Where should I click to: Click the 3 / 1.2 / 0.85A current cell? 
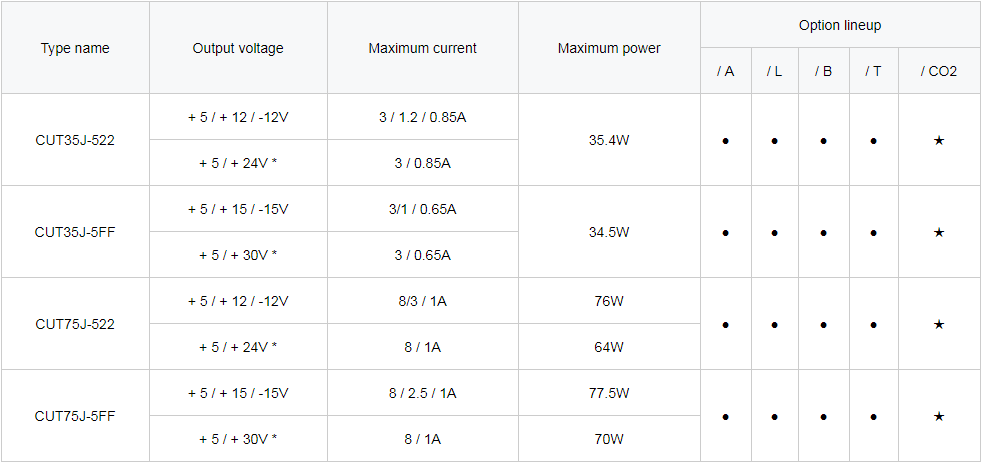[x=422, y=117]
